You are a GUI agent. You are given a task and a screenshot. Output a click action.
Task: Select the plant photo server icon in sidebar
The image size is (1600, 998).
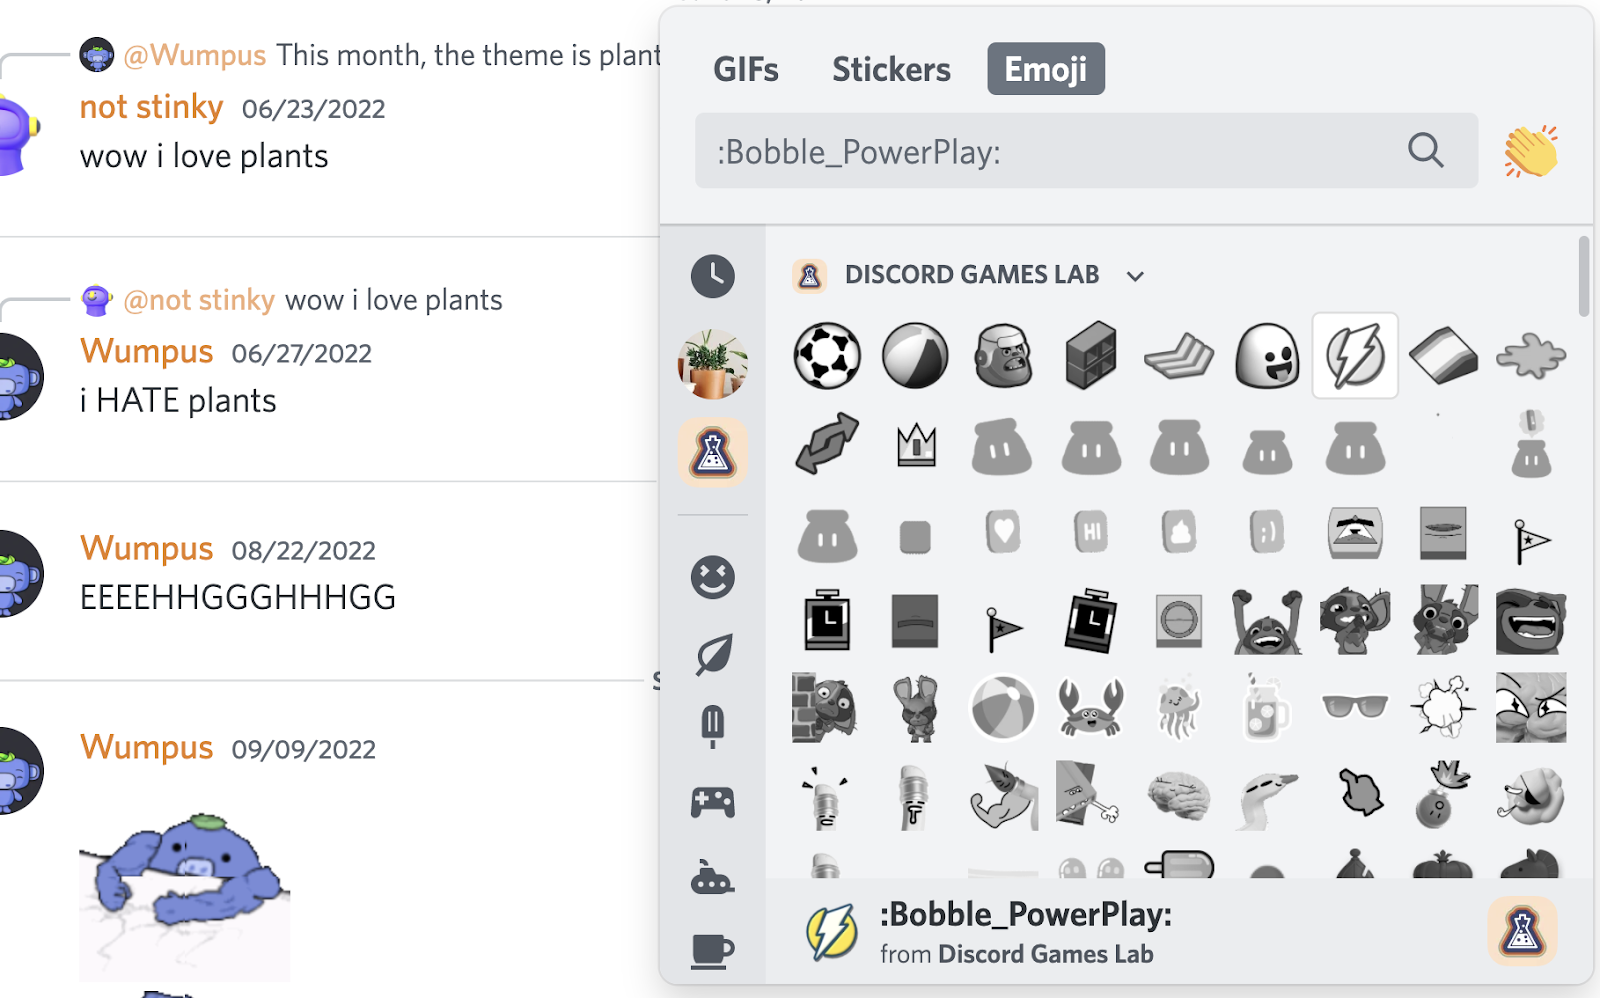pyautogui.click(x=713, y=365)
